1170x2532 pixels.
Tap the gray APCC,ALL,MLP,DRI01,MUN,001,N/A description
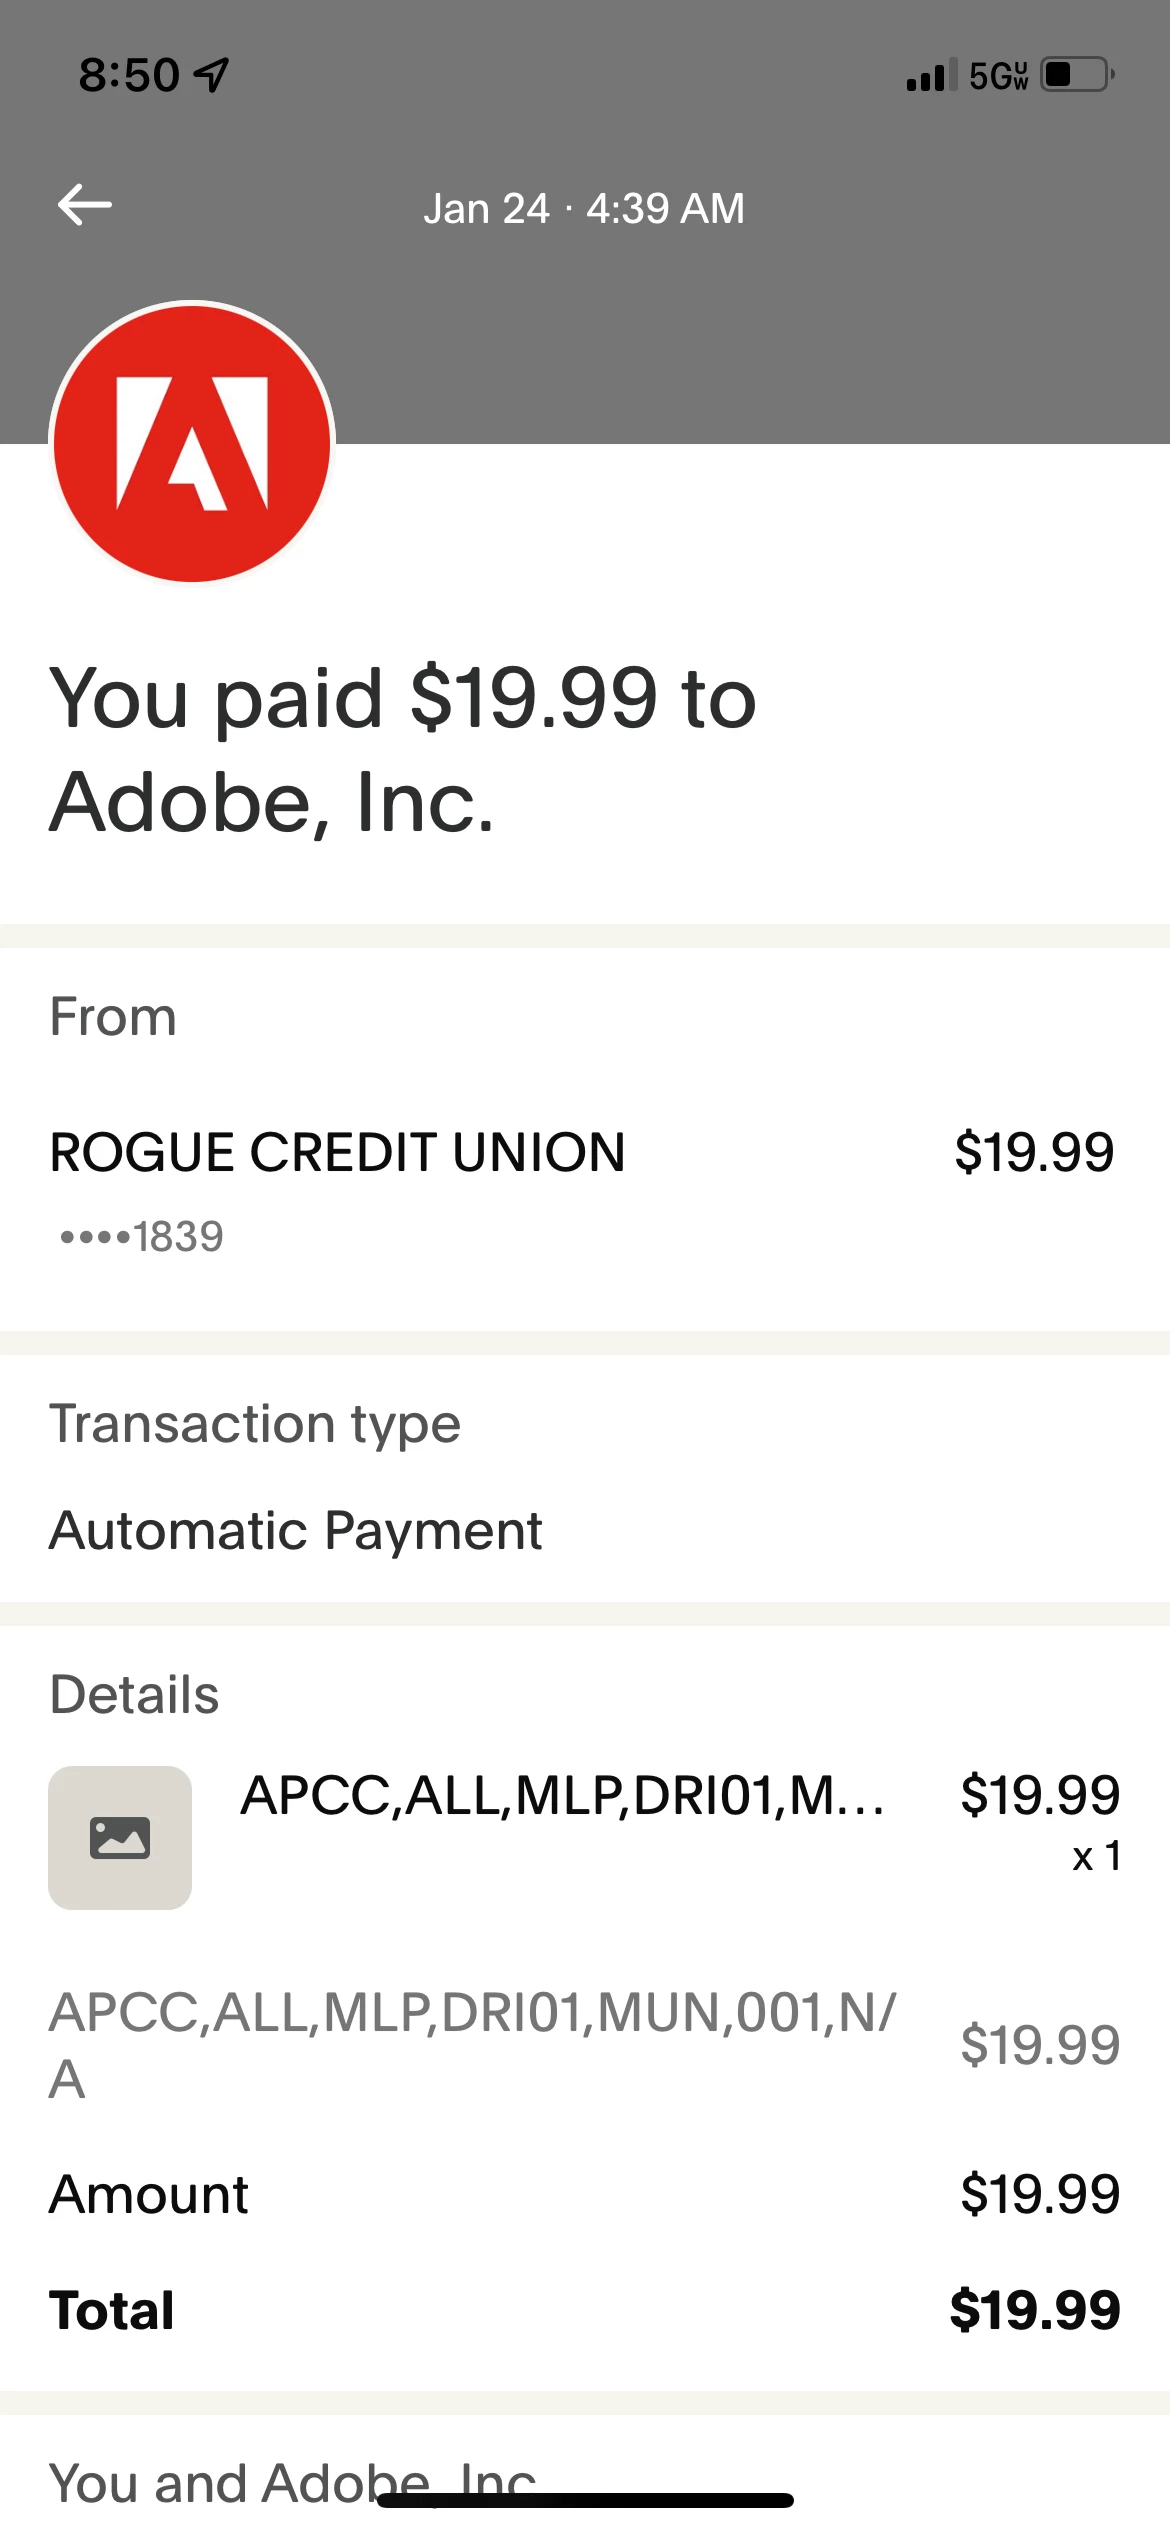pos(472,2044)
